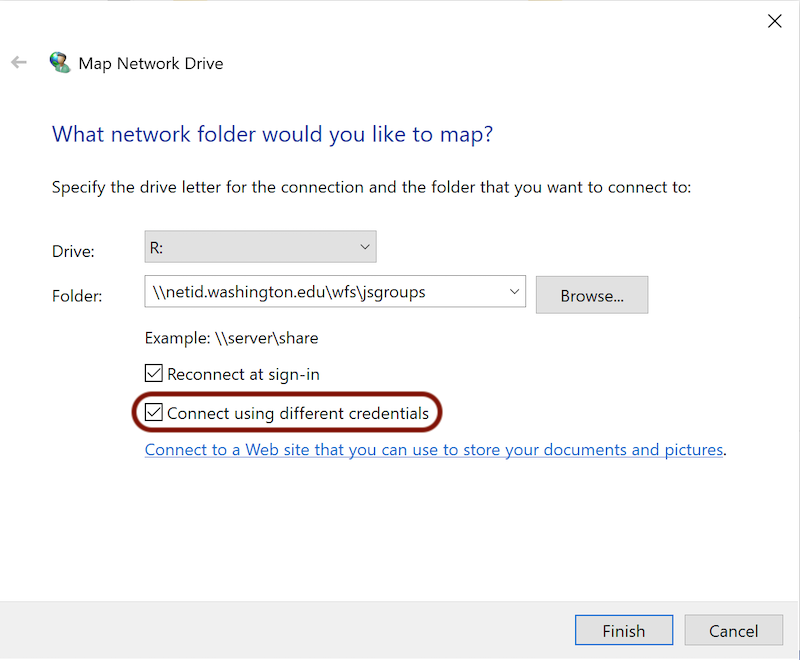This screenshot has height=660, width=800.
Task: Click the Map Network Drive globe icon
Action: 60,62
